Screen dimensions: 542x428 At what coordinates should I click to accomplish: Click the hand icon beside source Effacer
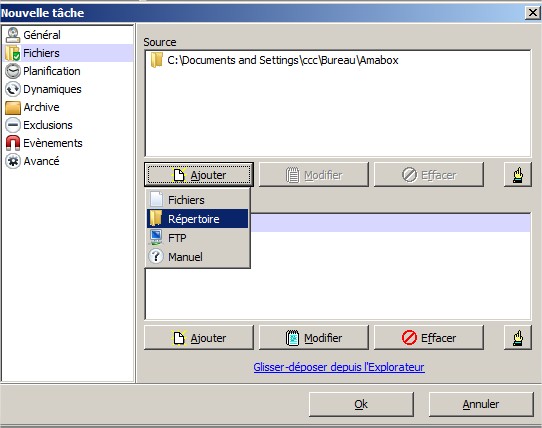517,175
